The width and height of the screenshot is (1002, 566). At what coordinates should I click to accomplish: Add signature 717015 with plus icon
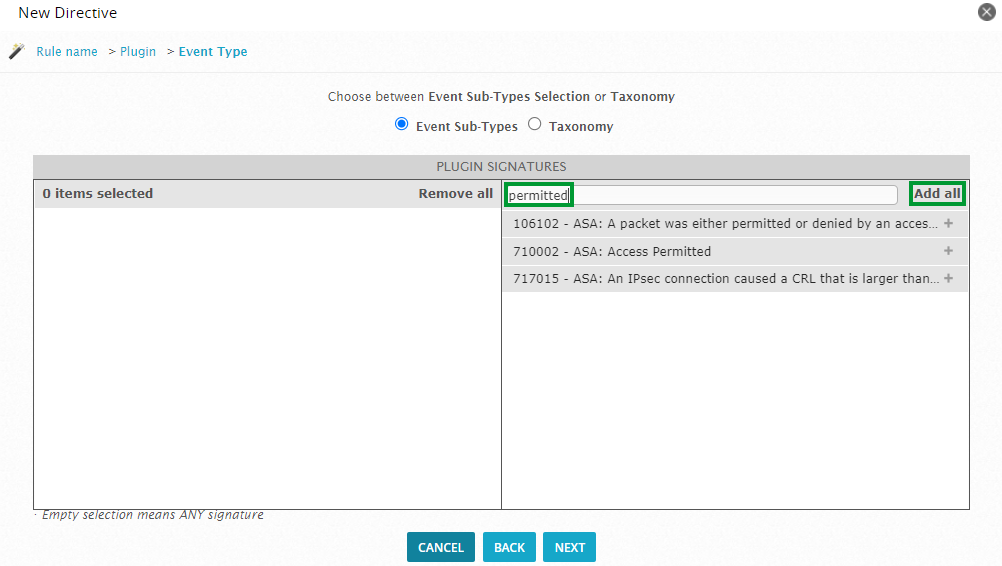pos(948,279)
